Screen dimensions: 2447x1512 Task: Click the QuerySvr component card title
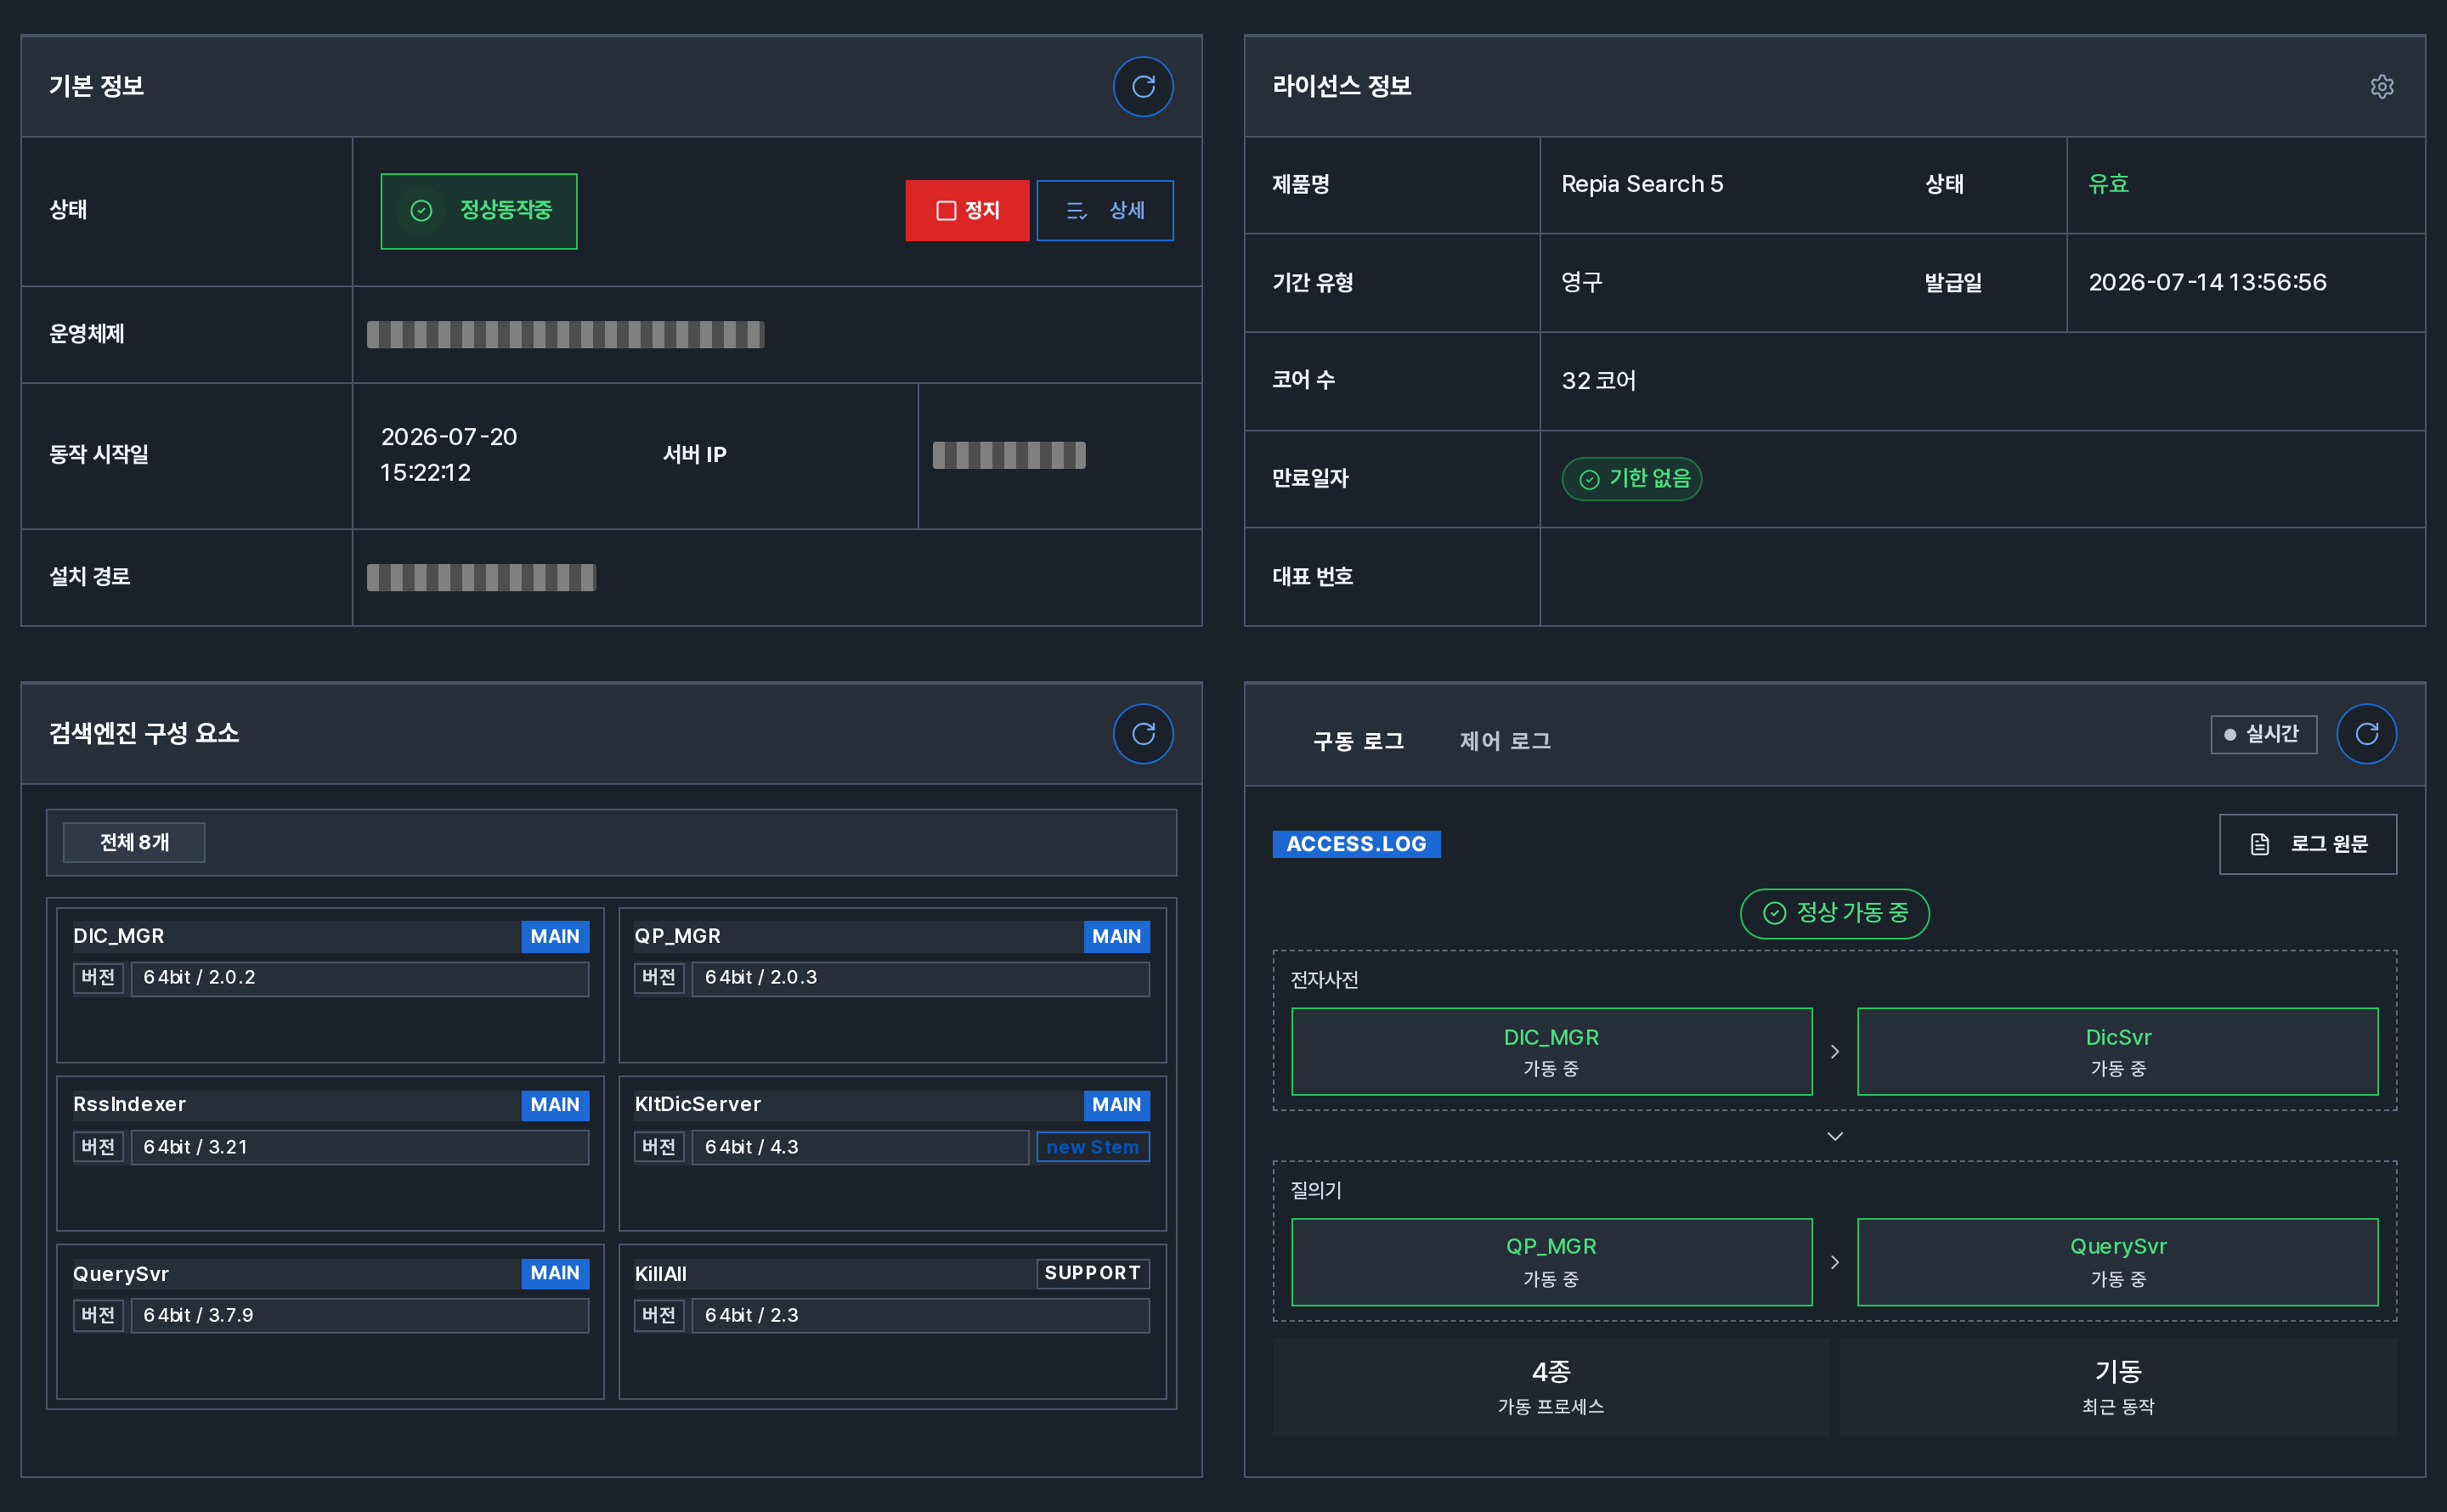tap(120, 1274)
